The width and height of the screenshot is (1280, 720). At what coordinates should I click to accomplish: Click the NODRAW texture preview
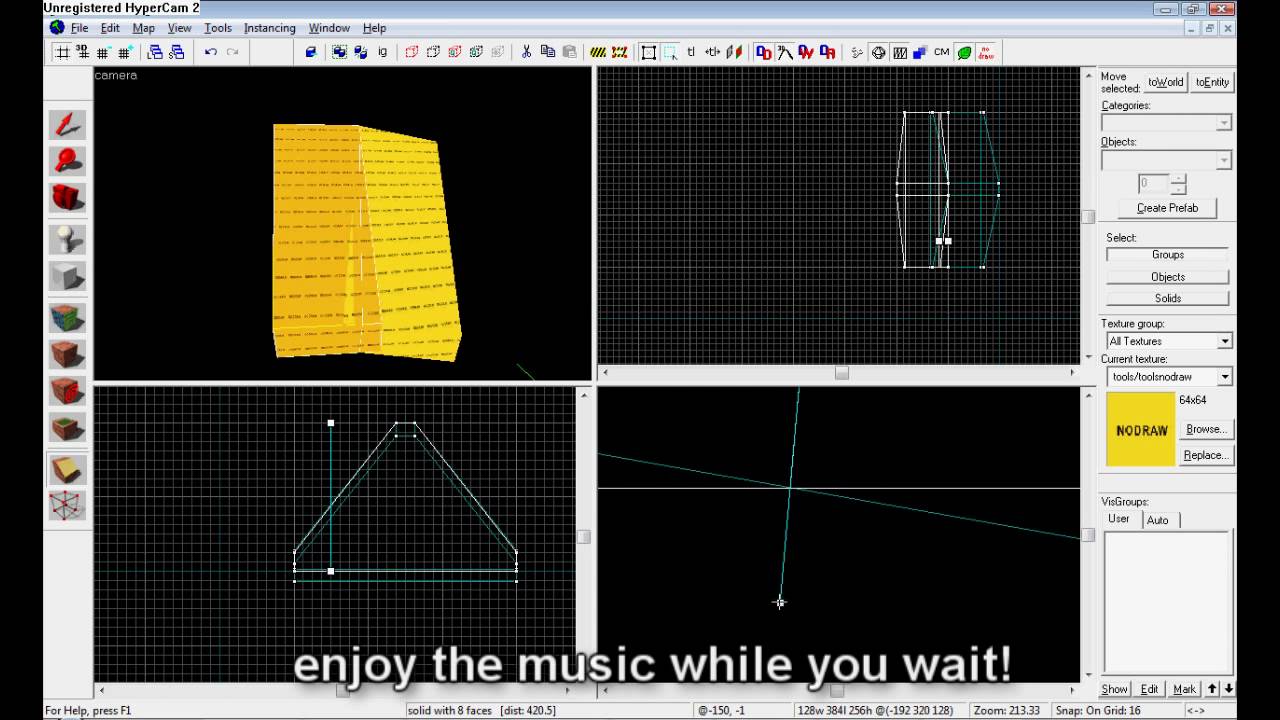pos(1141,429)
